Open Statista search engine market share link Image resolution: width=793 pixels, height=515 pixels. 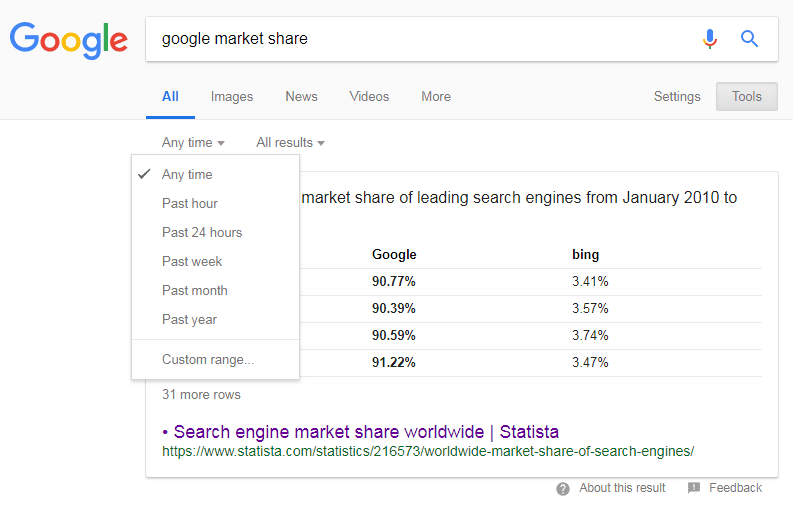tap(366, 432)
